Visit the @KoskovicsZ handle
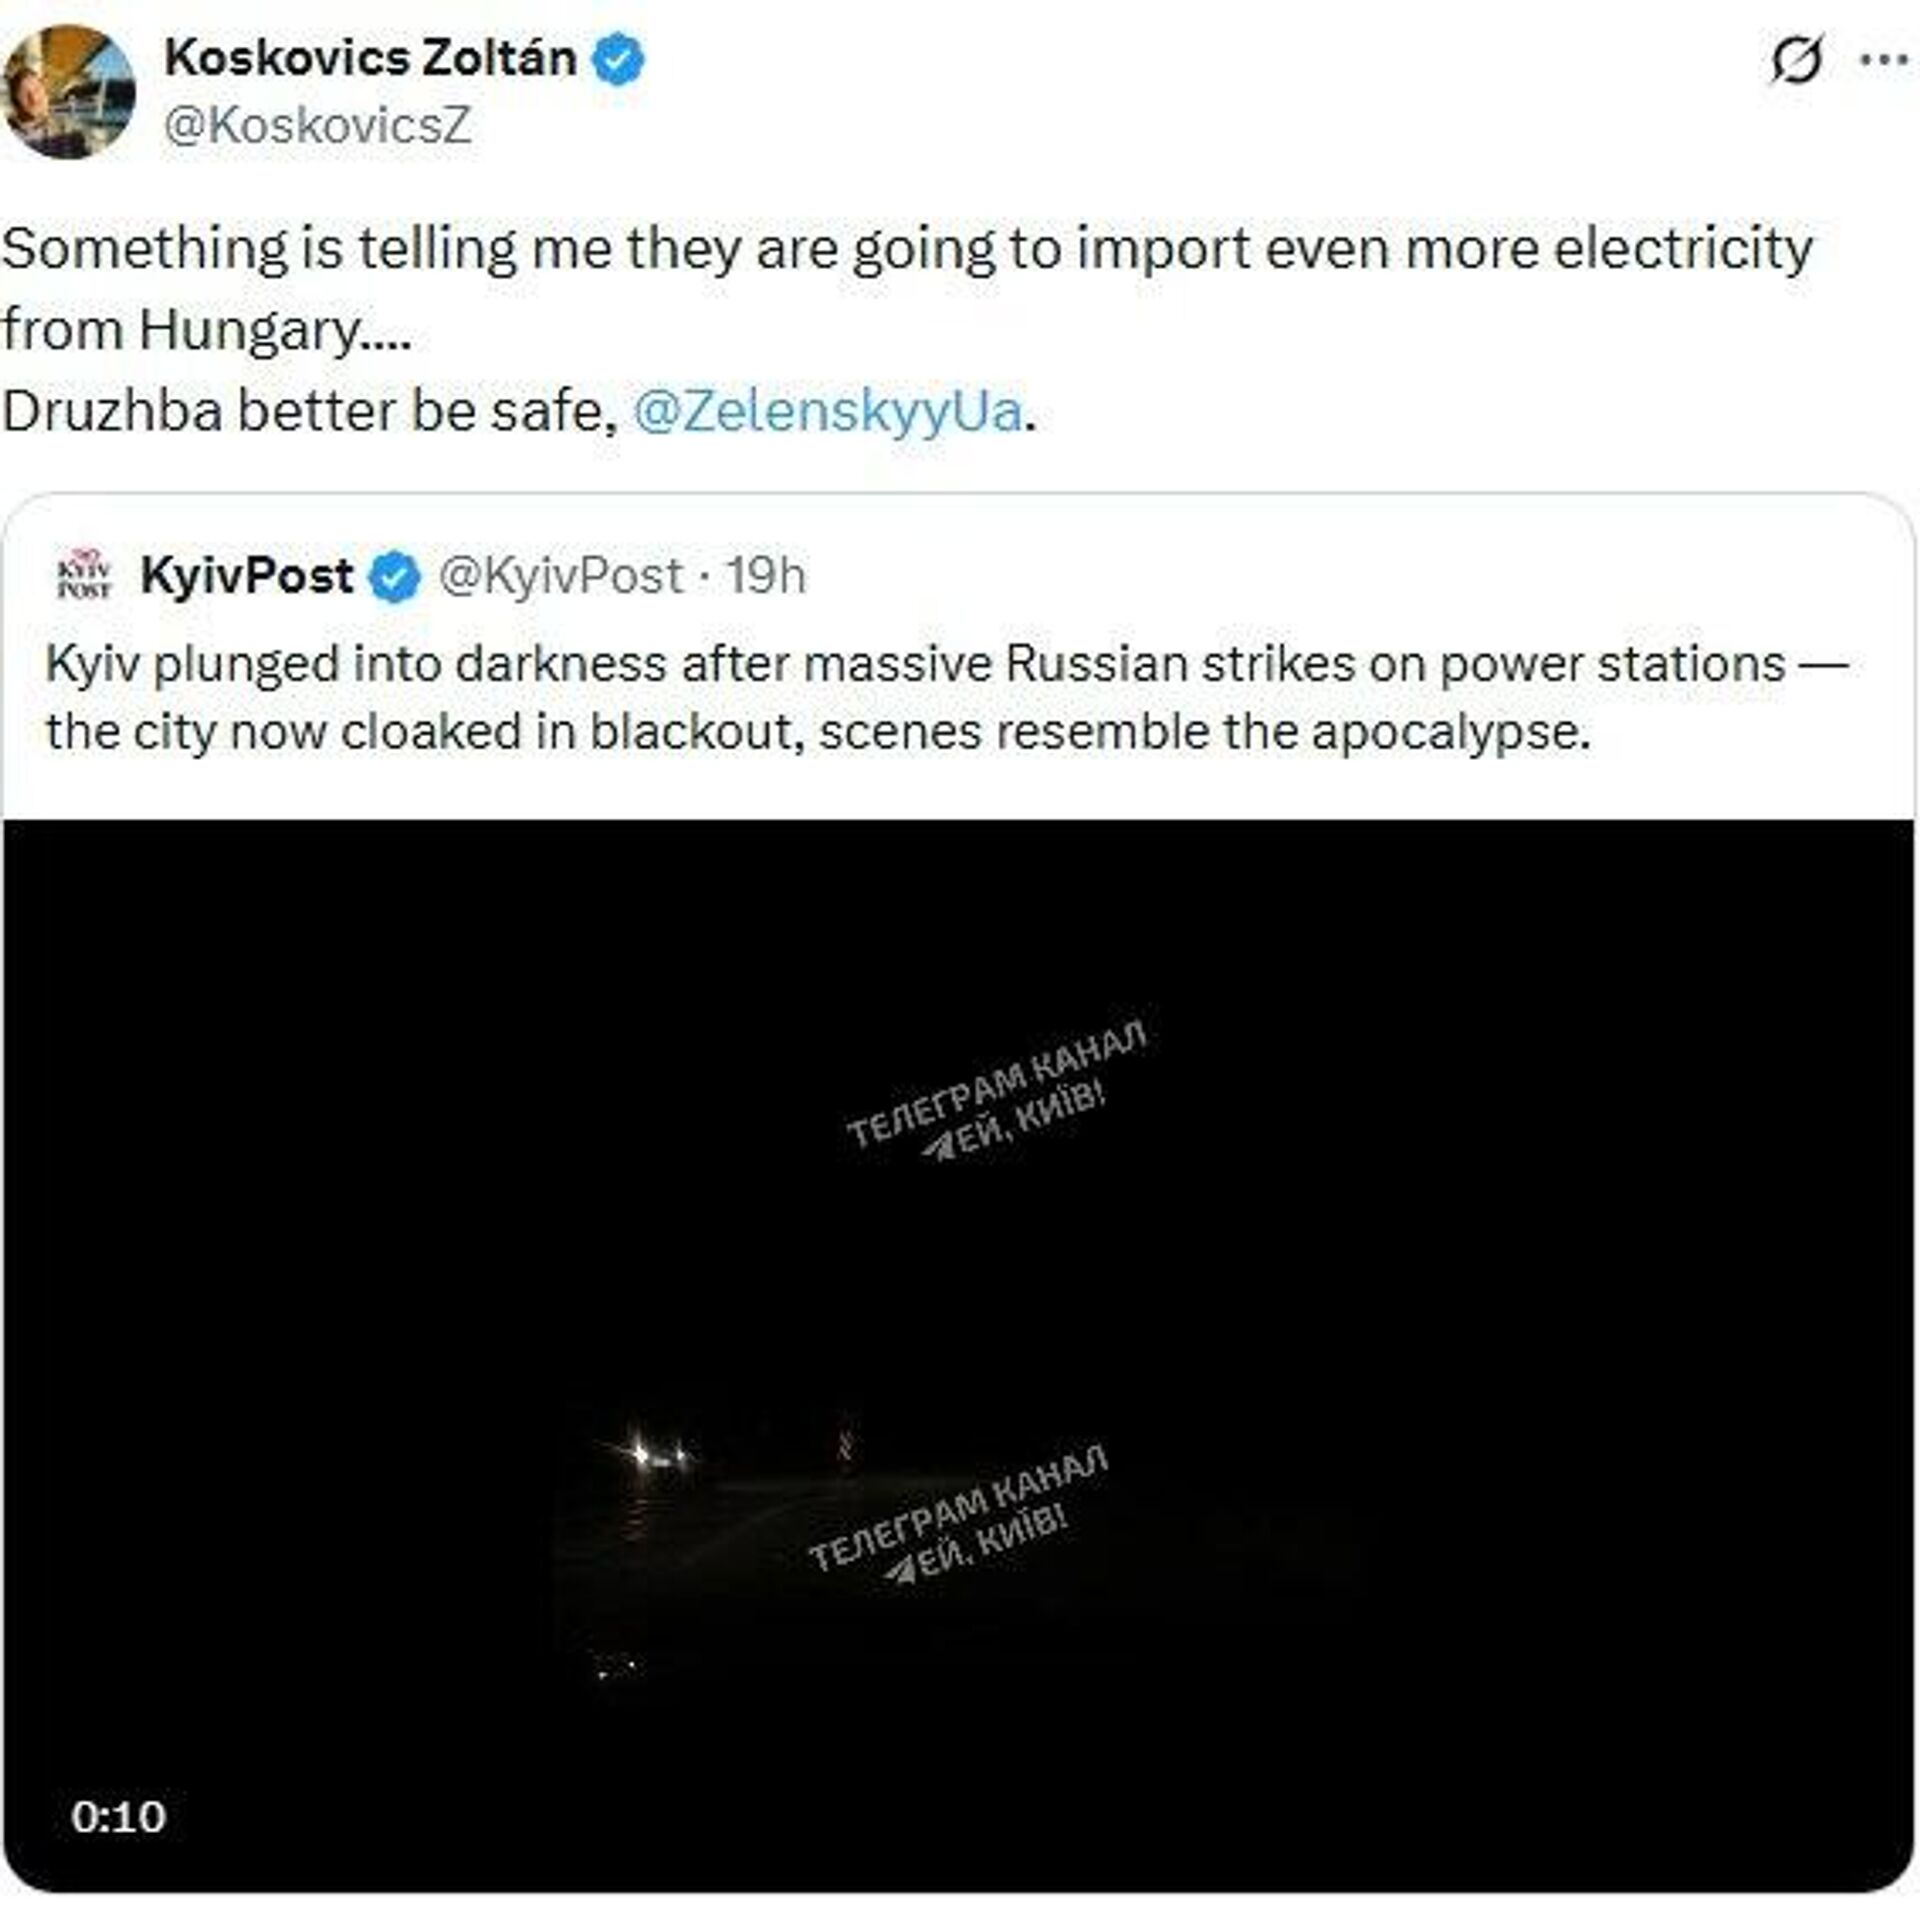This screenshot has height=1916, width=1920. [x=317, y=126]
